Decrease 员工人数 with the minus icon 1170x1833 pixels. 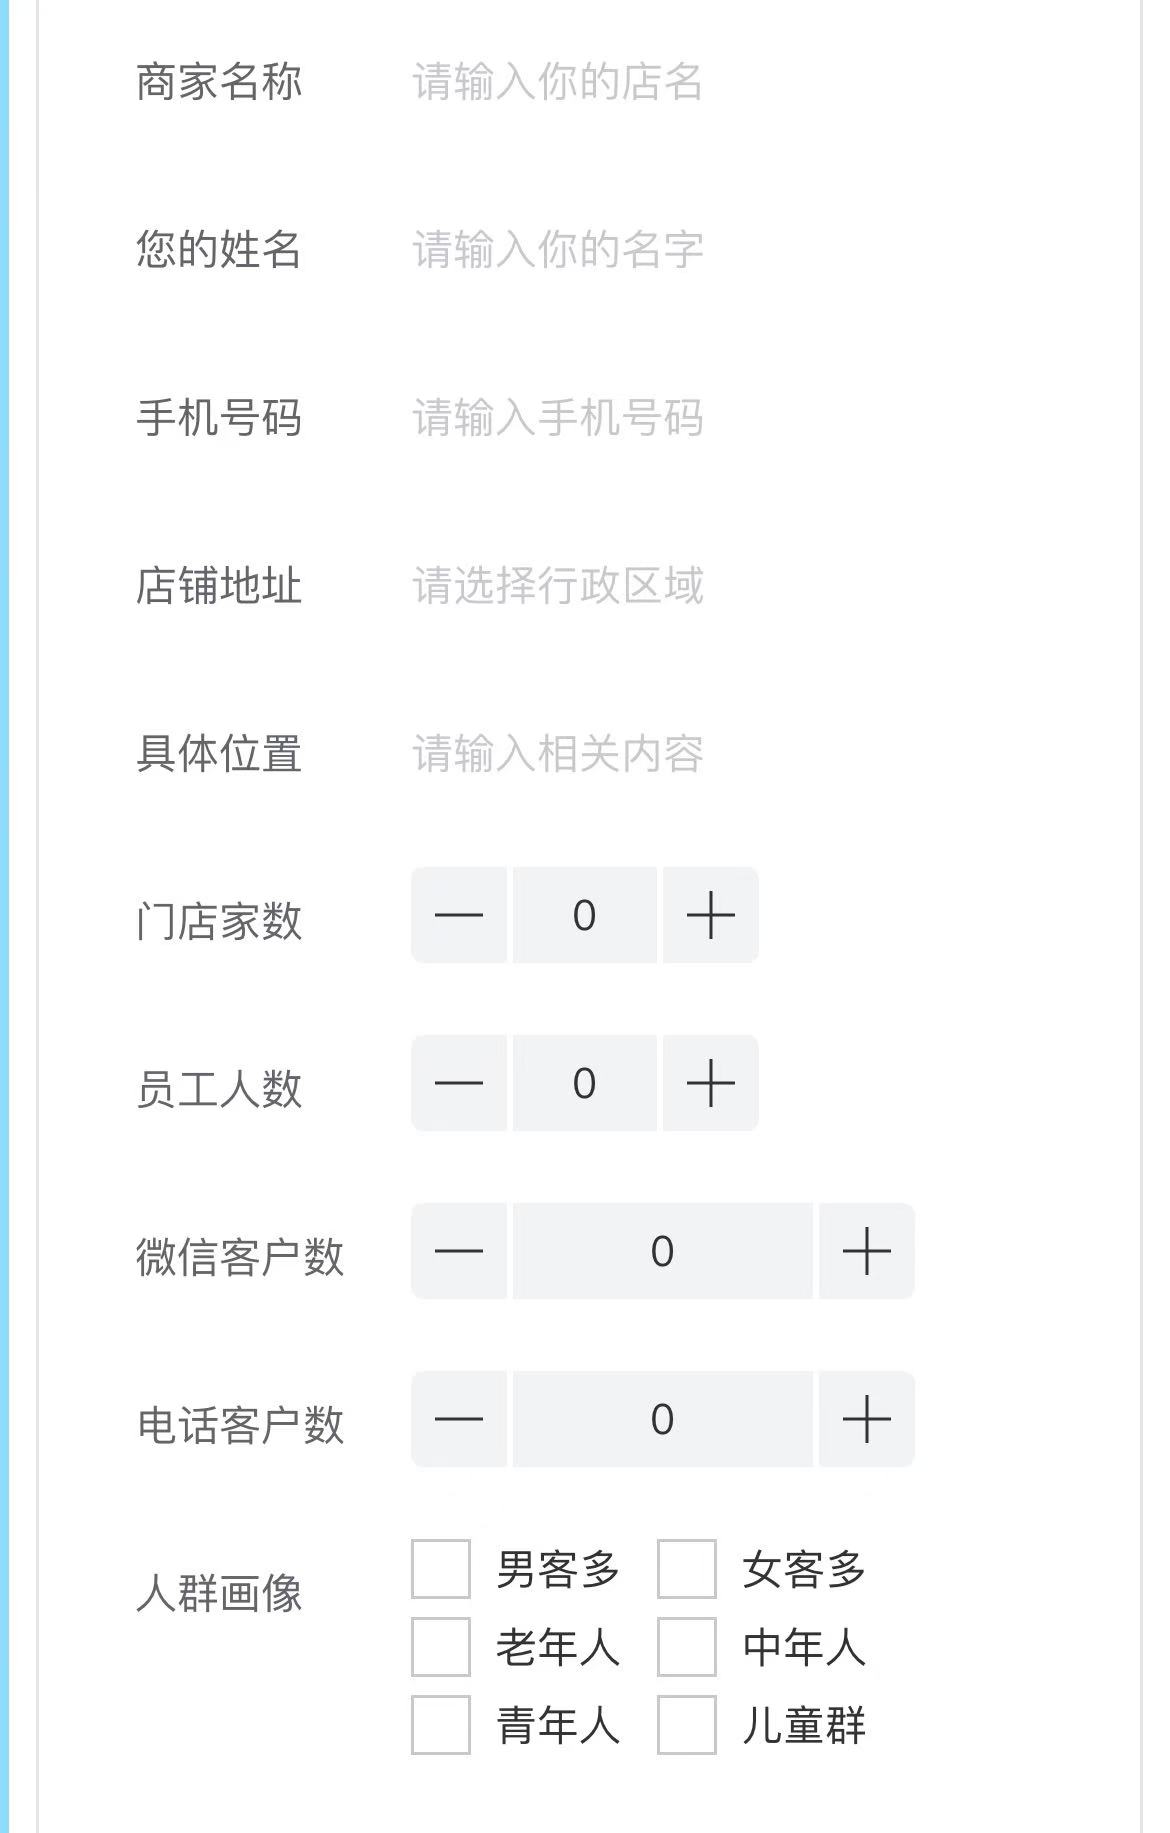pos(459,1083)
